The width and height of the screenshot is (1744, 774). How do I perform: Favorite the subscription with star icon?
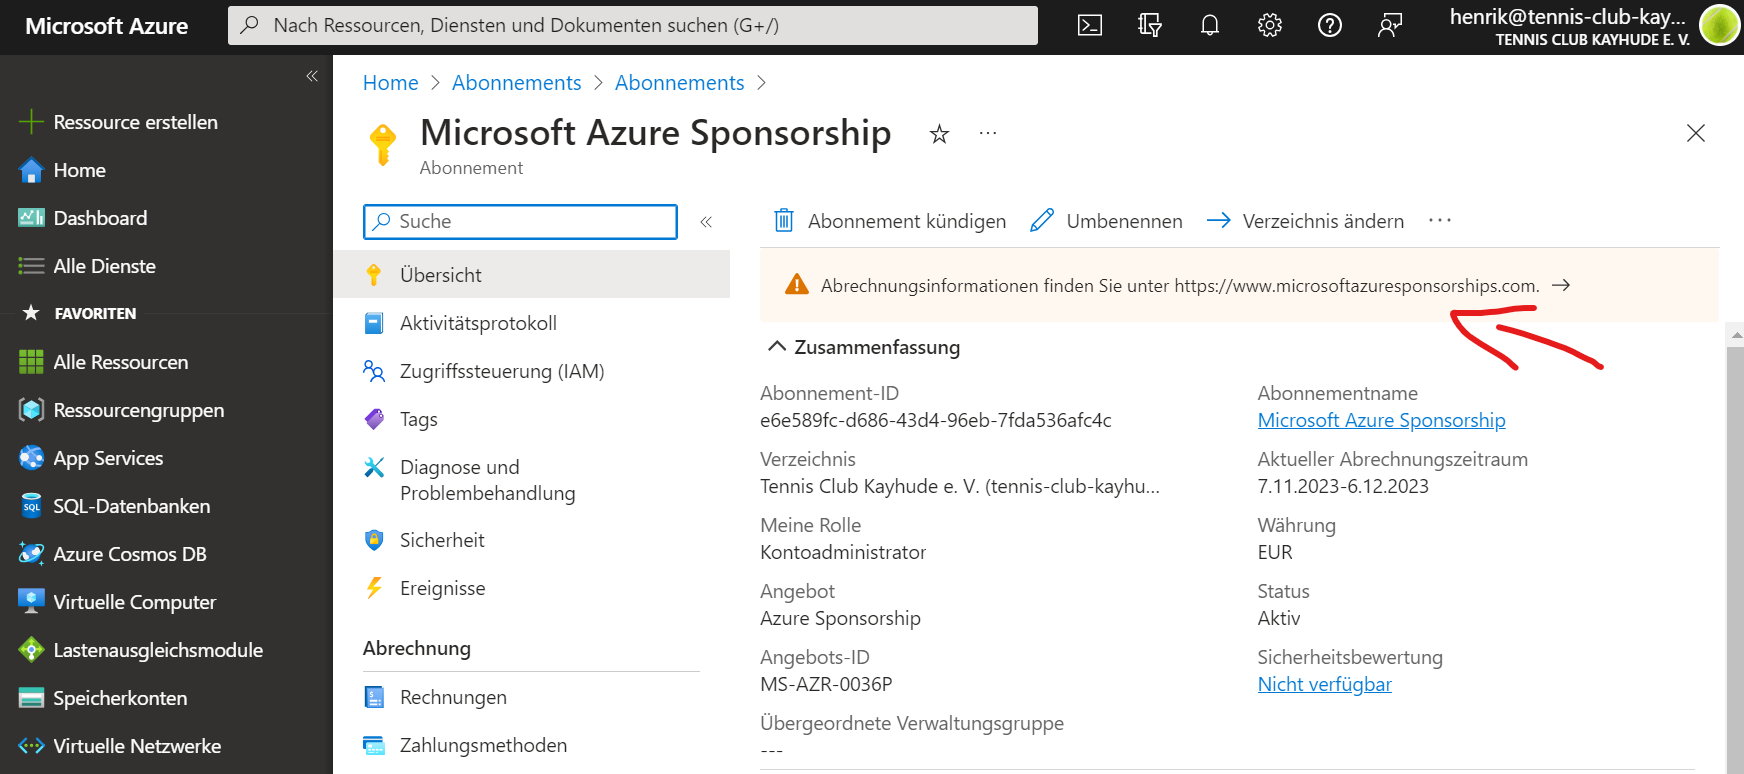click(939, 134)
